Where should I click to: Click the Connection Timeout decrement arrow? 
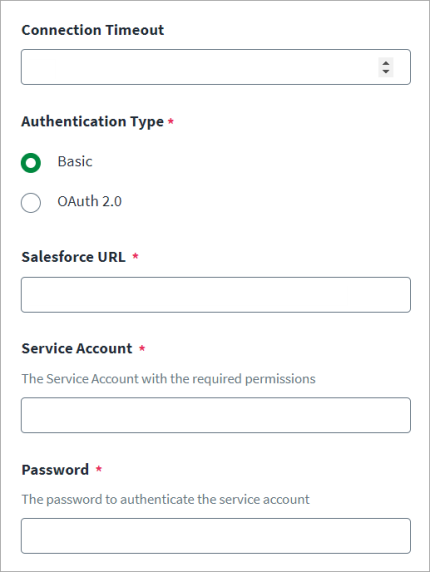coord(386,72)
